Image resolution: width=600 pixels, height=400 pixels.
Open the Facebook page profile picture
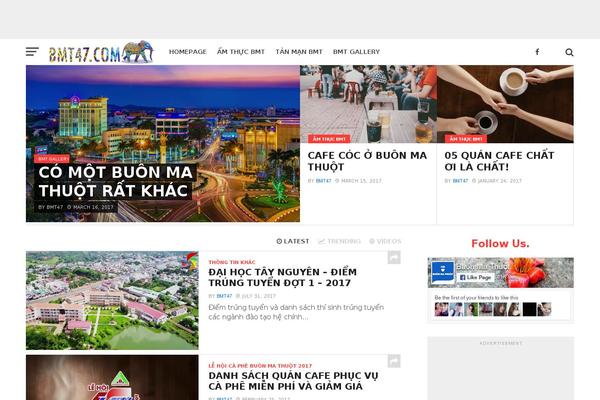[443, 272]
